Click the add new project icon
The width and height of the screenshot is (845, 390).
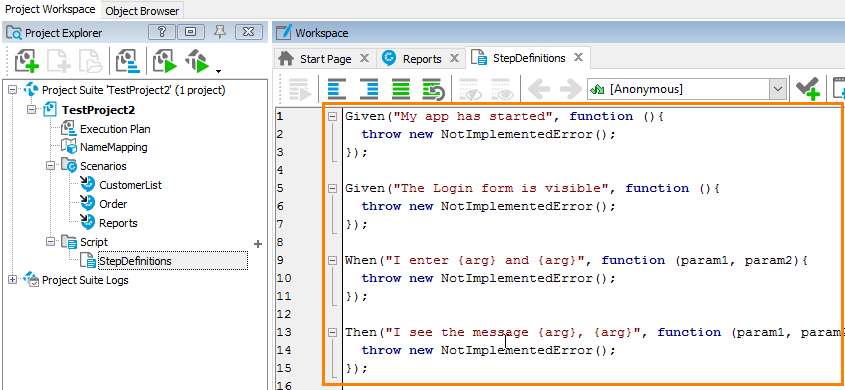click(x=26, y=61)
